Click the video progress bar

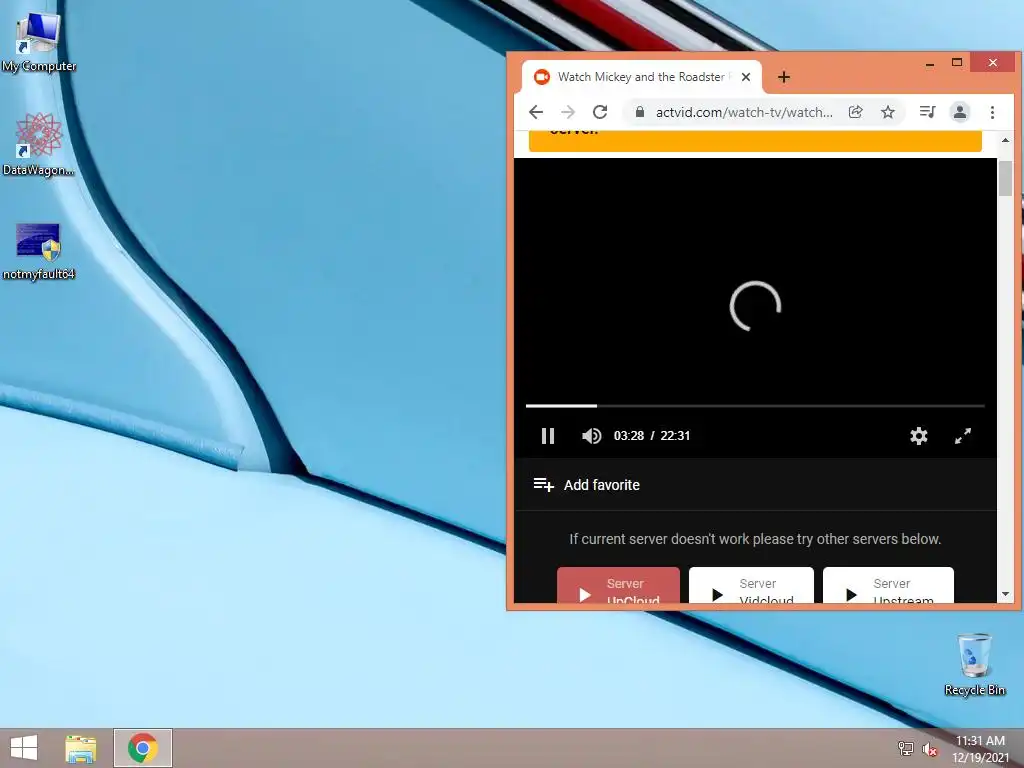click(755, 406)
